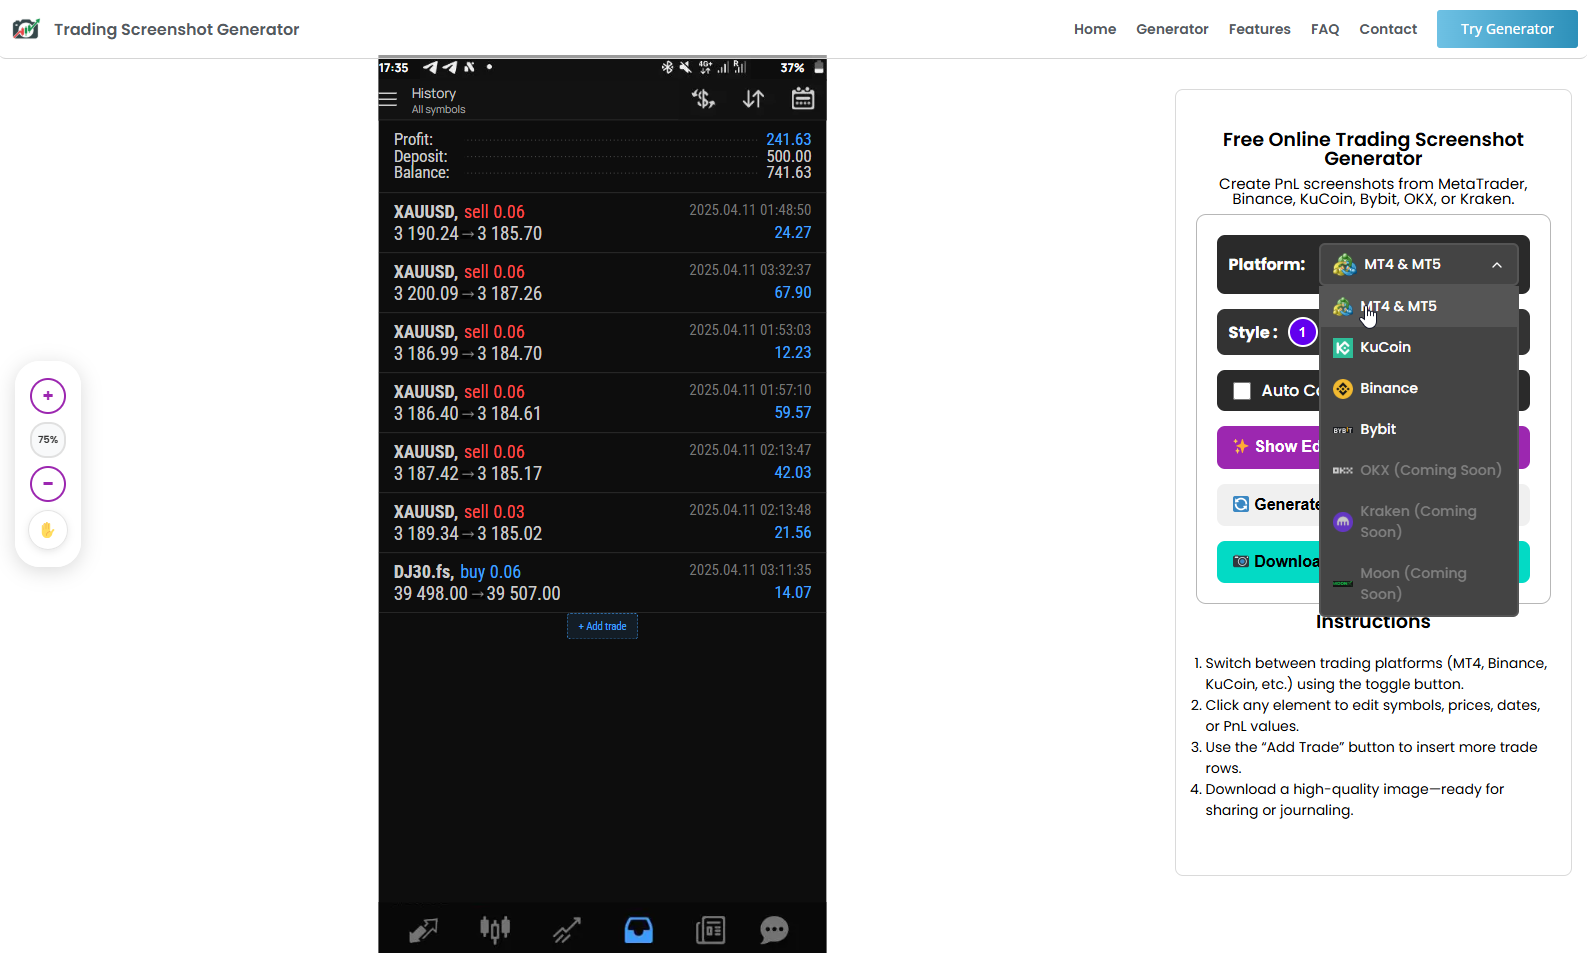1587x953 pixels.
Task: Click the Trading Screenshot Generator site title
Action: (x=176, y=29)
